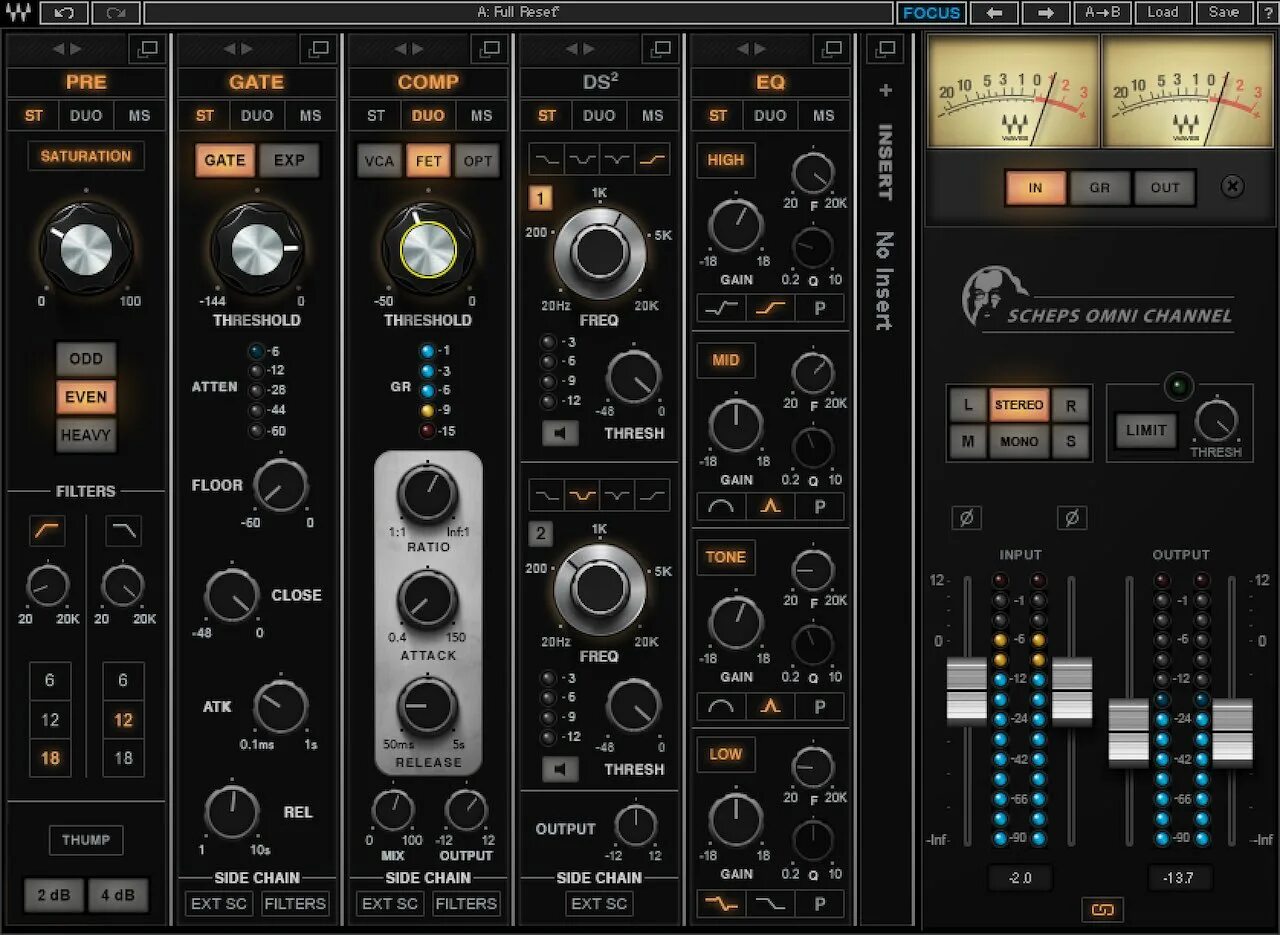The width and height of the screenshot is (1280, 935).
Task: Toggle the EQ LOW band on/off
Action: point(726,754)
